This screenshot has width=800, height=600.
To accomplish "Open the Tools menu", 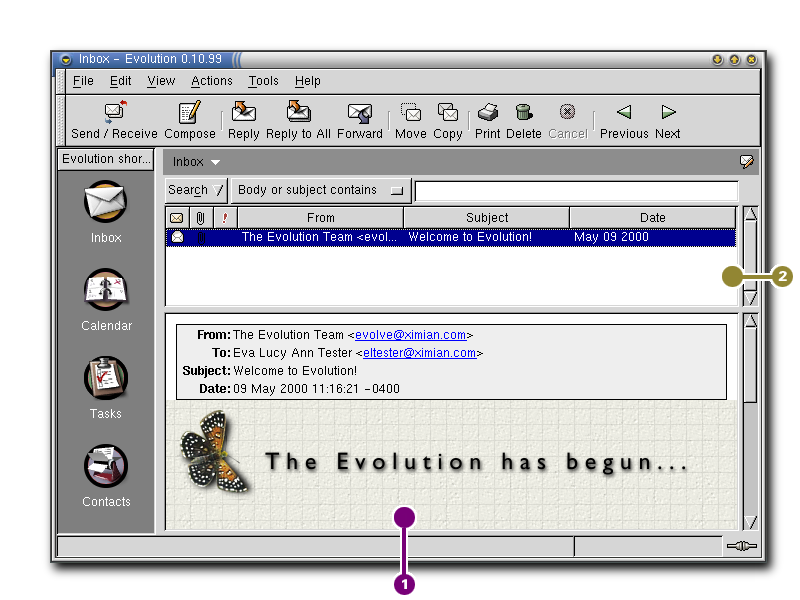I will (263, 81).
